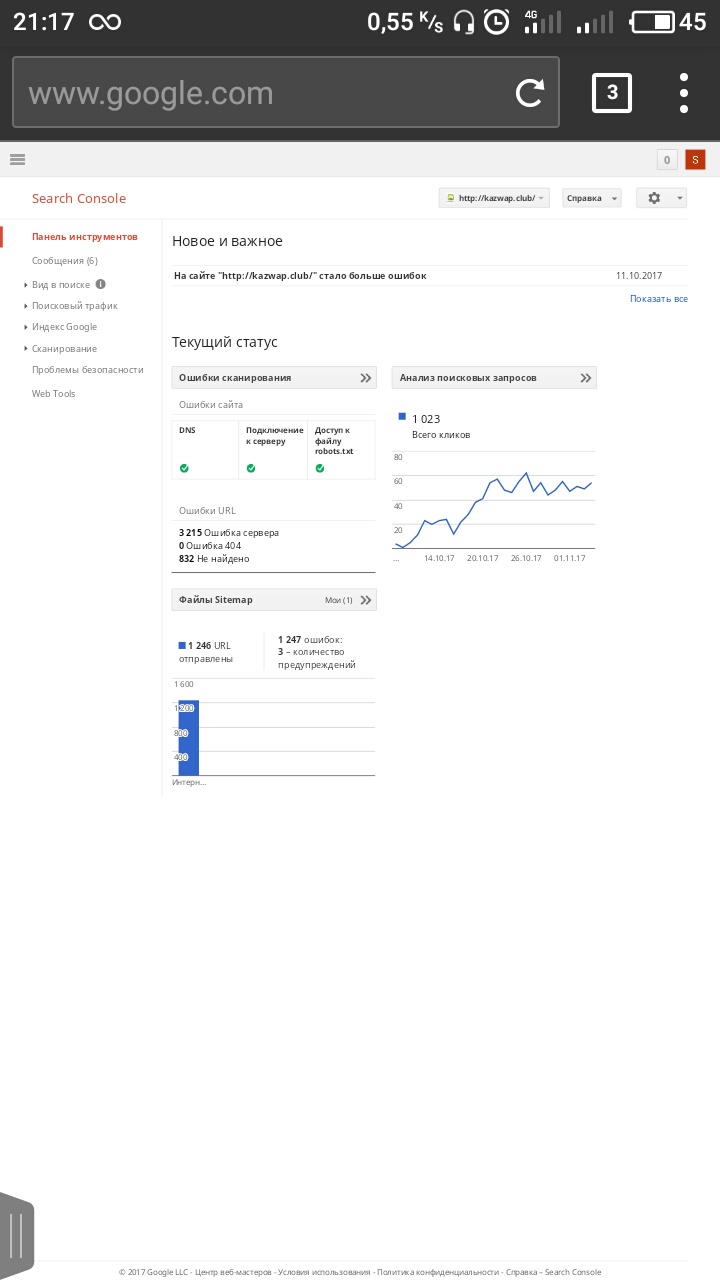Tap the browser reload icon
This screenshot has width=720, height=1280.
point(529,93)
